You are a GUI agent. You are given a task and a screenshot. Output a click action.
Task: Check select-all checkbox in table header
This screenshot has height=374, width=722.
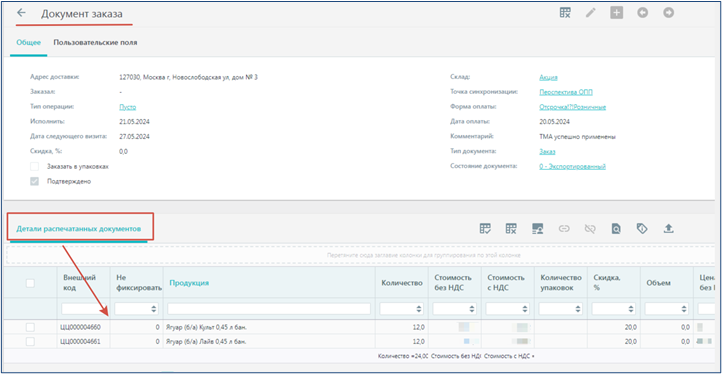point(30,283)
